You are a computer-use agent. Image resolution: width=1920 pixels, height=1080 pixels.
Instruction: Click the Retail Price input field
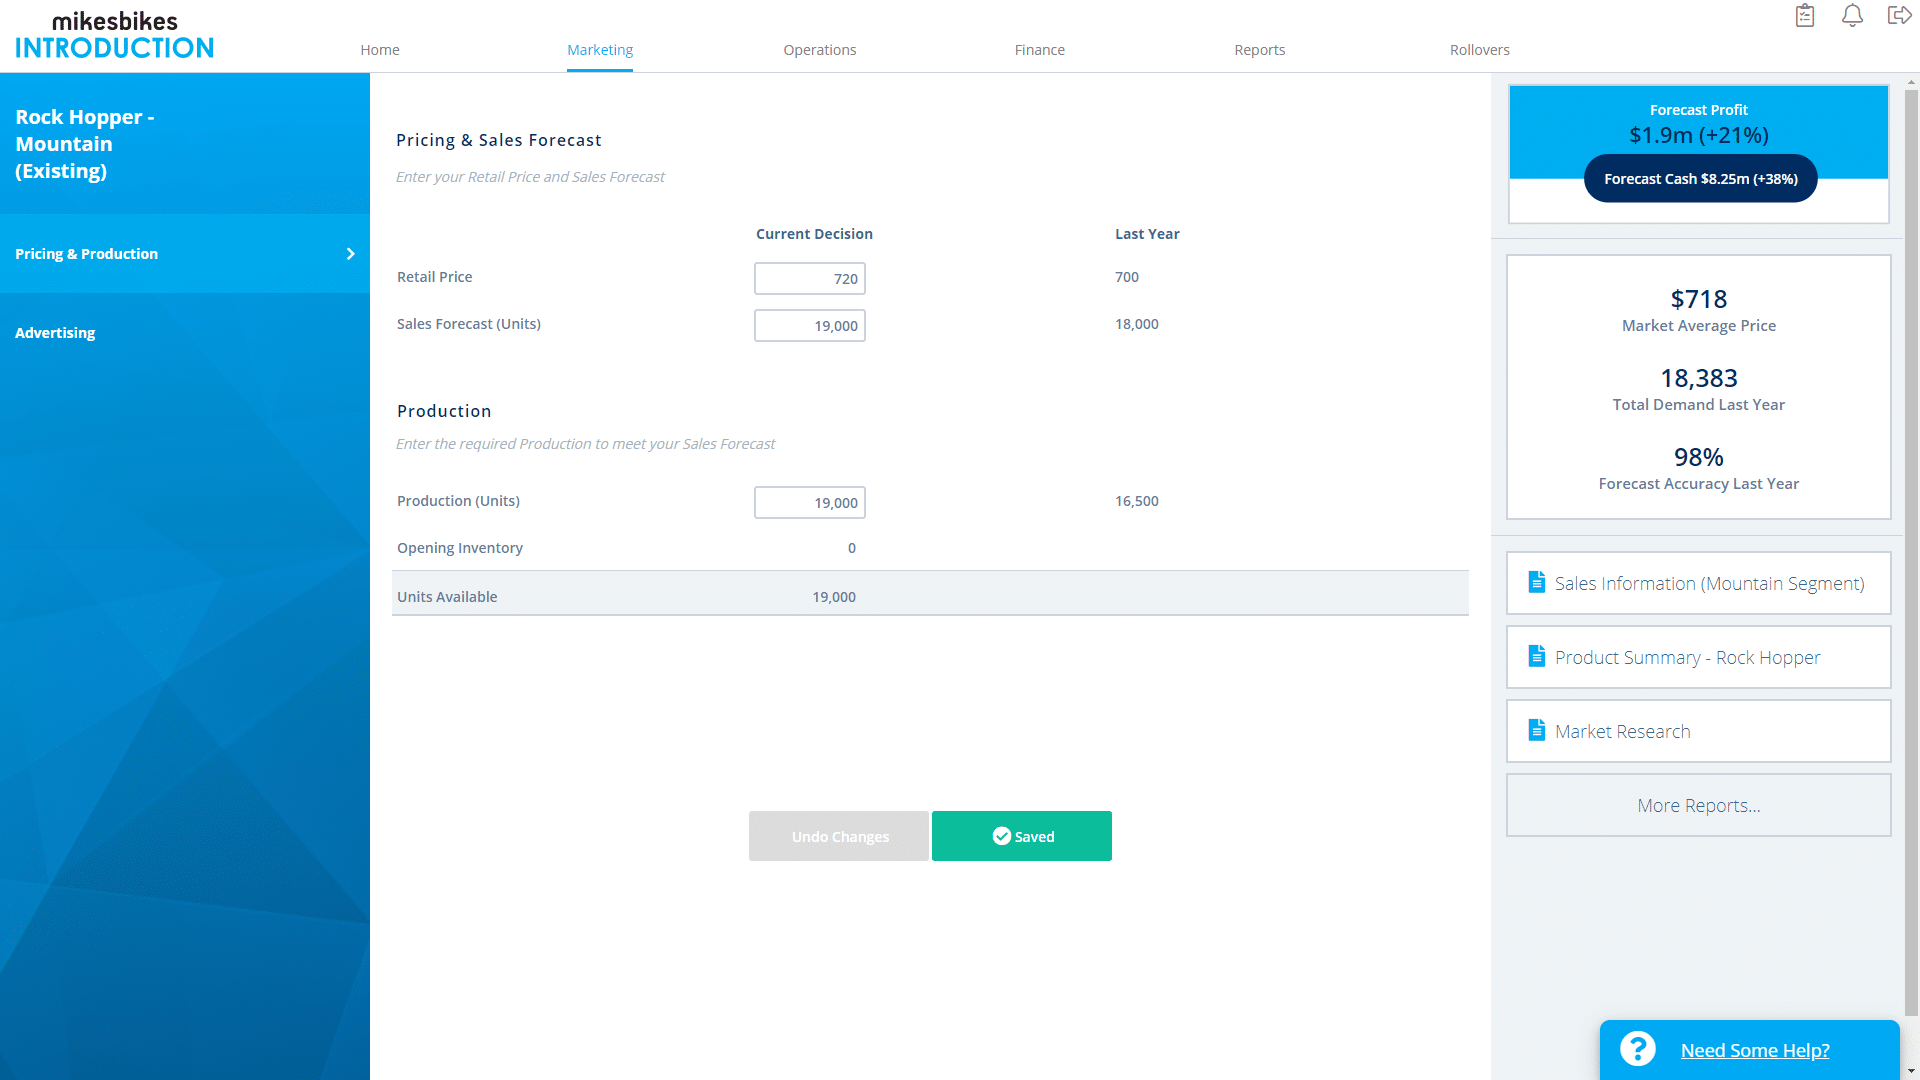[x=809, y=279]
